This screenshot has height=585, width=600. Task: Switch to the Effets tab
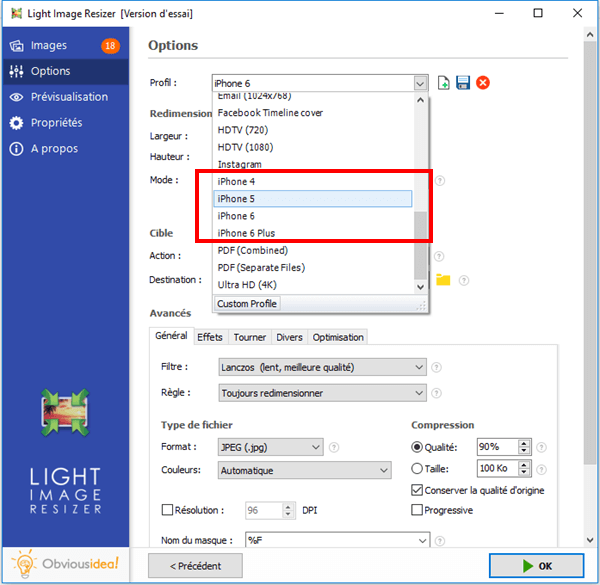tap(210, 337)
